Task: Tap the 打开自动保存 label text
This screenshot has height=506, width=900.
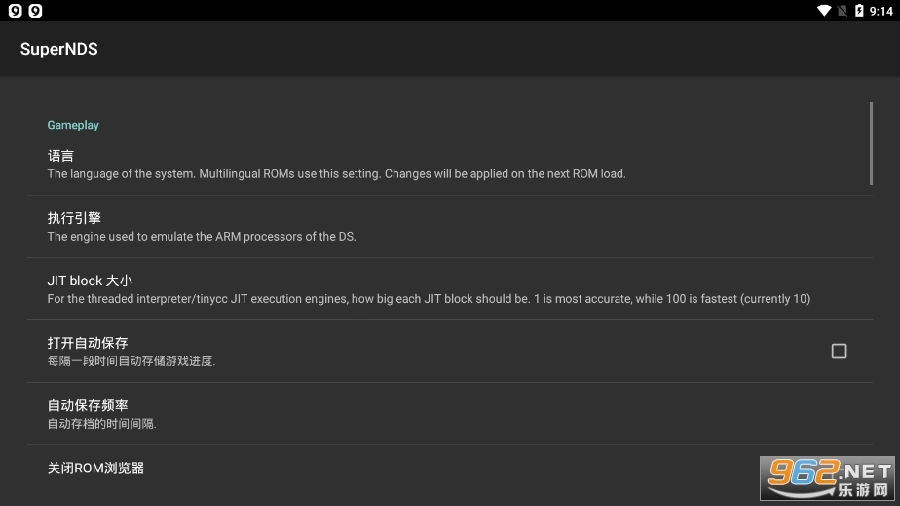Action: click(88, 343)
